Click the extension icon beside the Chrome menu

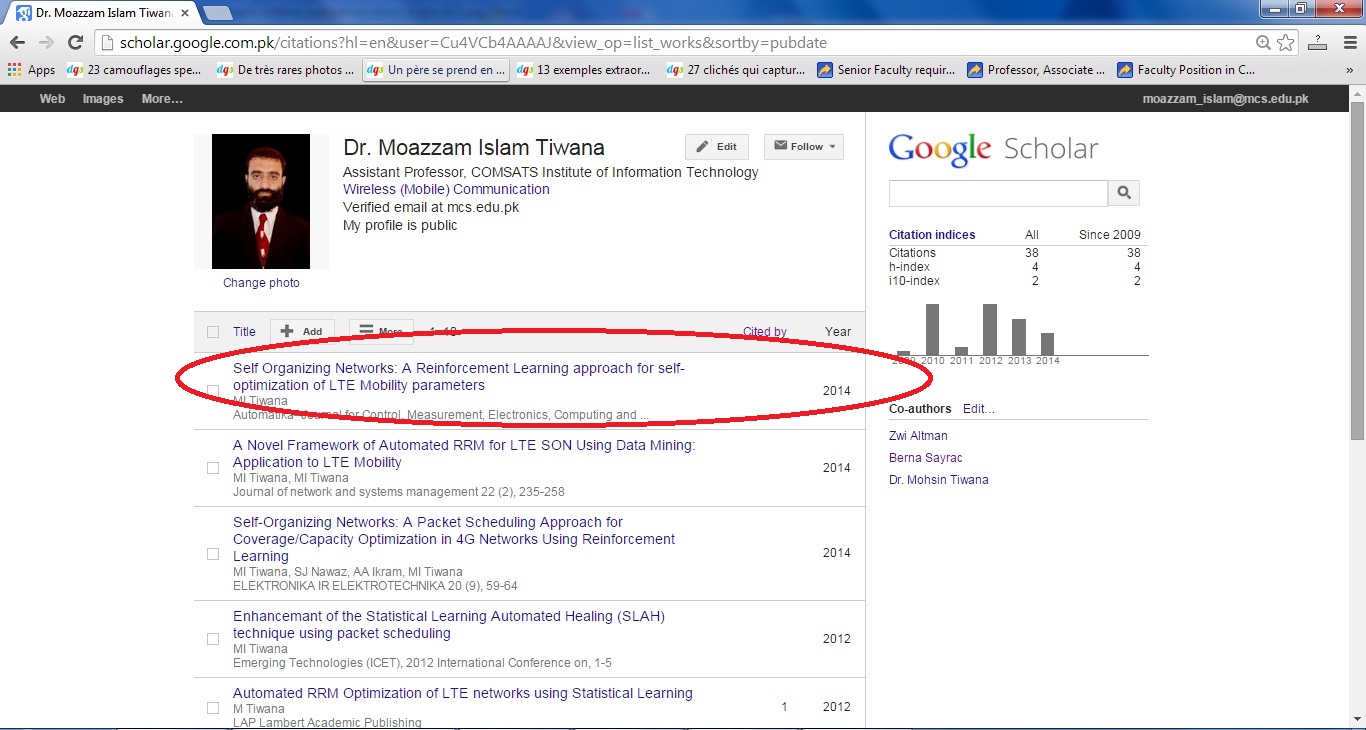pyautogui.click(x=1318, y=43)
